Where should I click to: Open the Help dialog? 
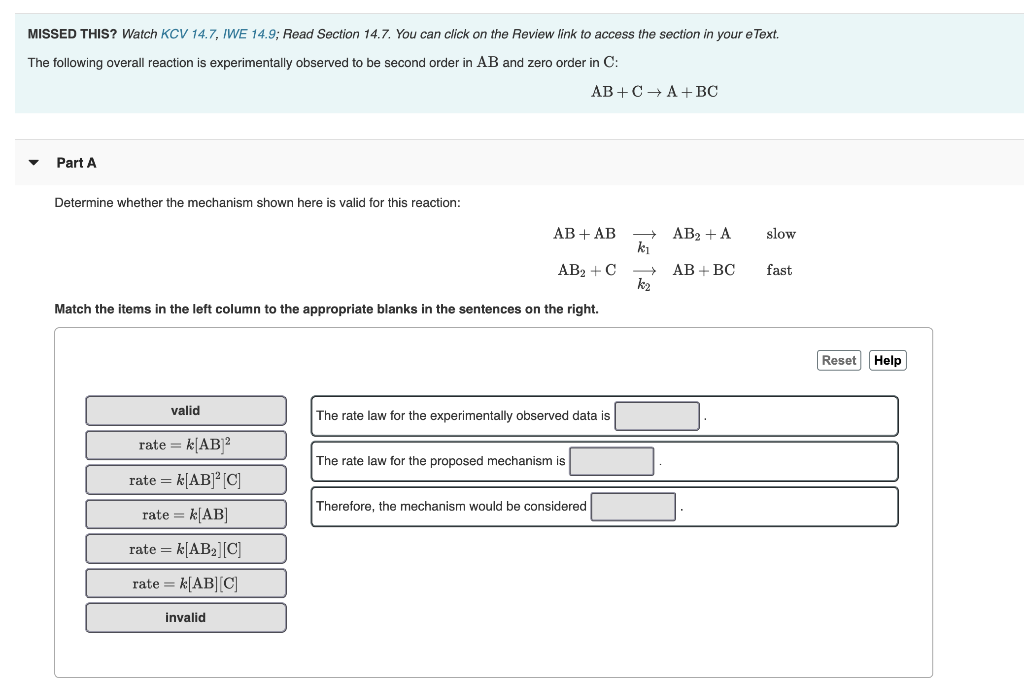click(887, 360)
